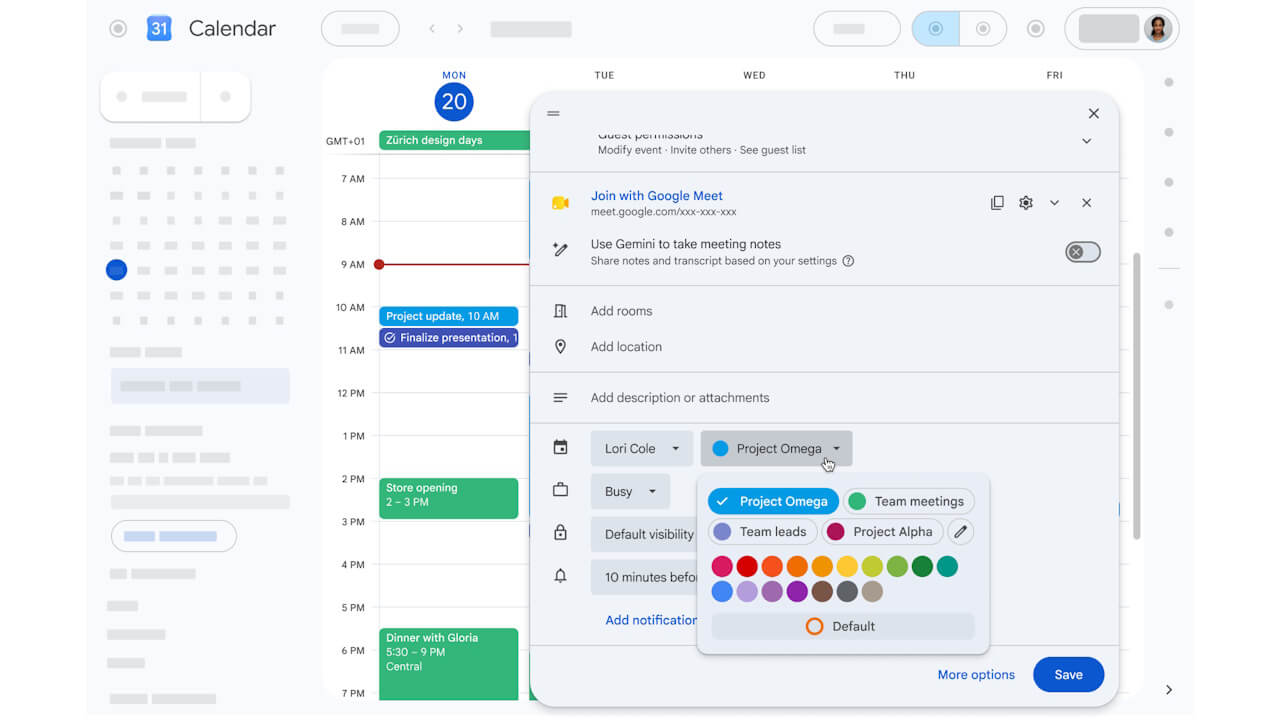1280x720 pixels.
Task: Click Add location field
Action: pyautogui.click(x=626, y=347)
